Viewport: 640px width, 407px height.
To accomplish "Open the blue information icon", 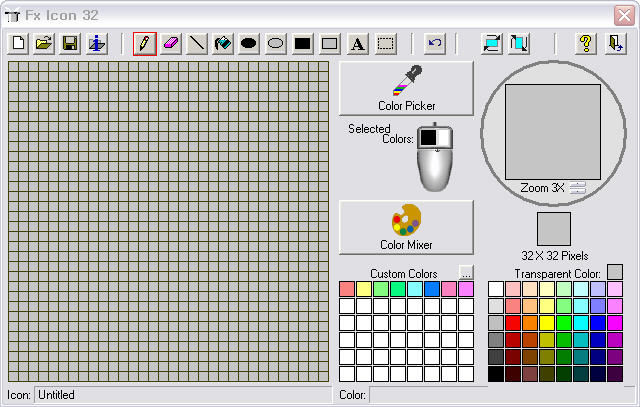I will [96, 43].
